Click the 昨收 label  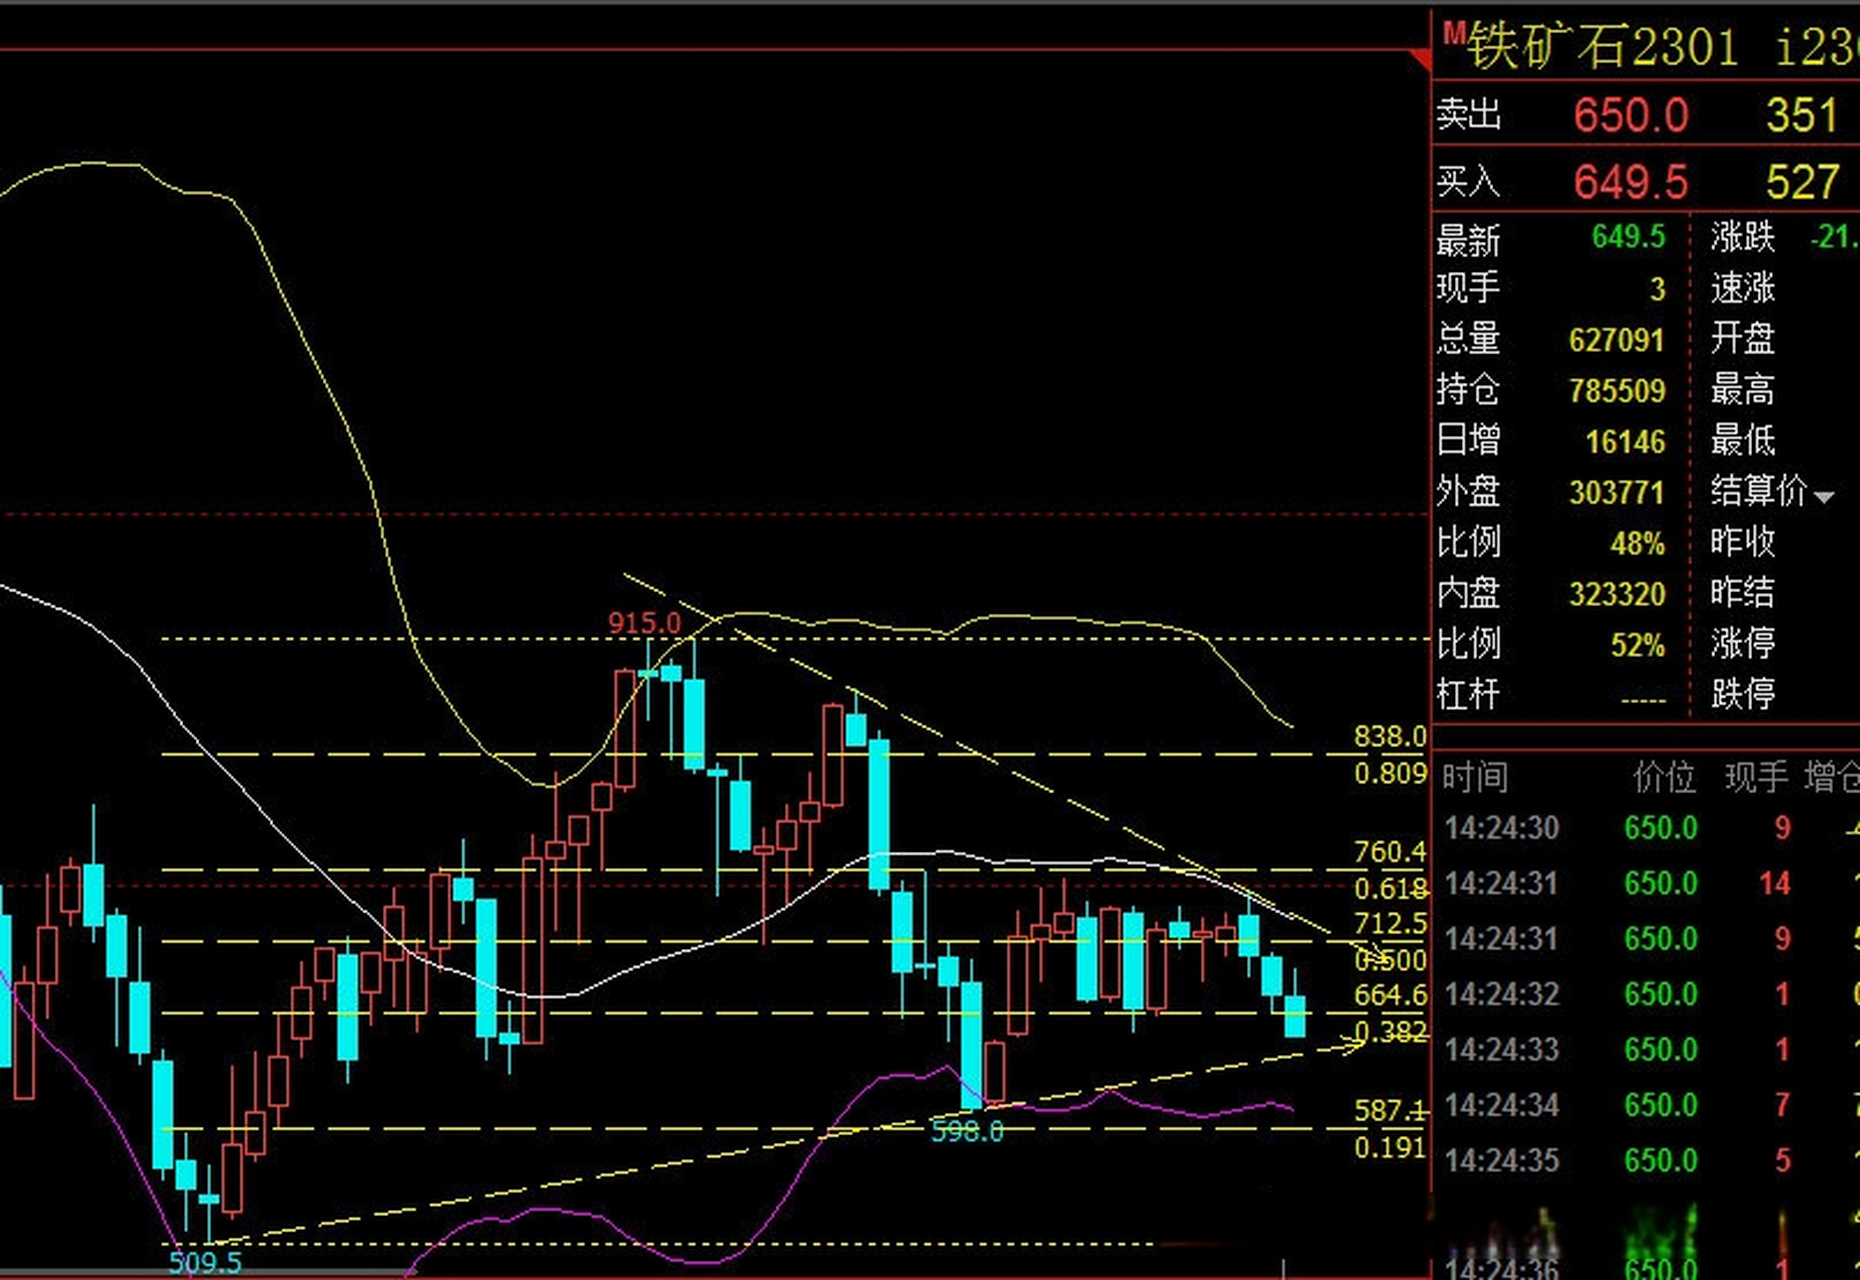point(1742,541)
